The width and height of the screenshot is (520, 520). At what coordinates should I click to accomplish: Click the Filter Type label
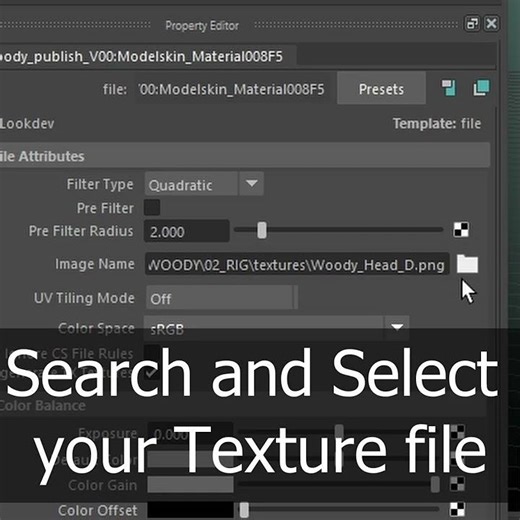click(100, 184)
